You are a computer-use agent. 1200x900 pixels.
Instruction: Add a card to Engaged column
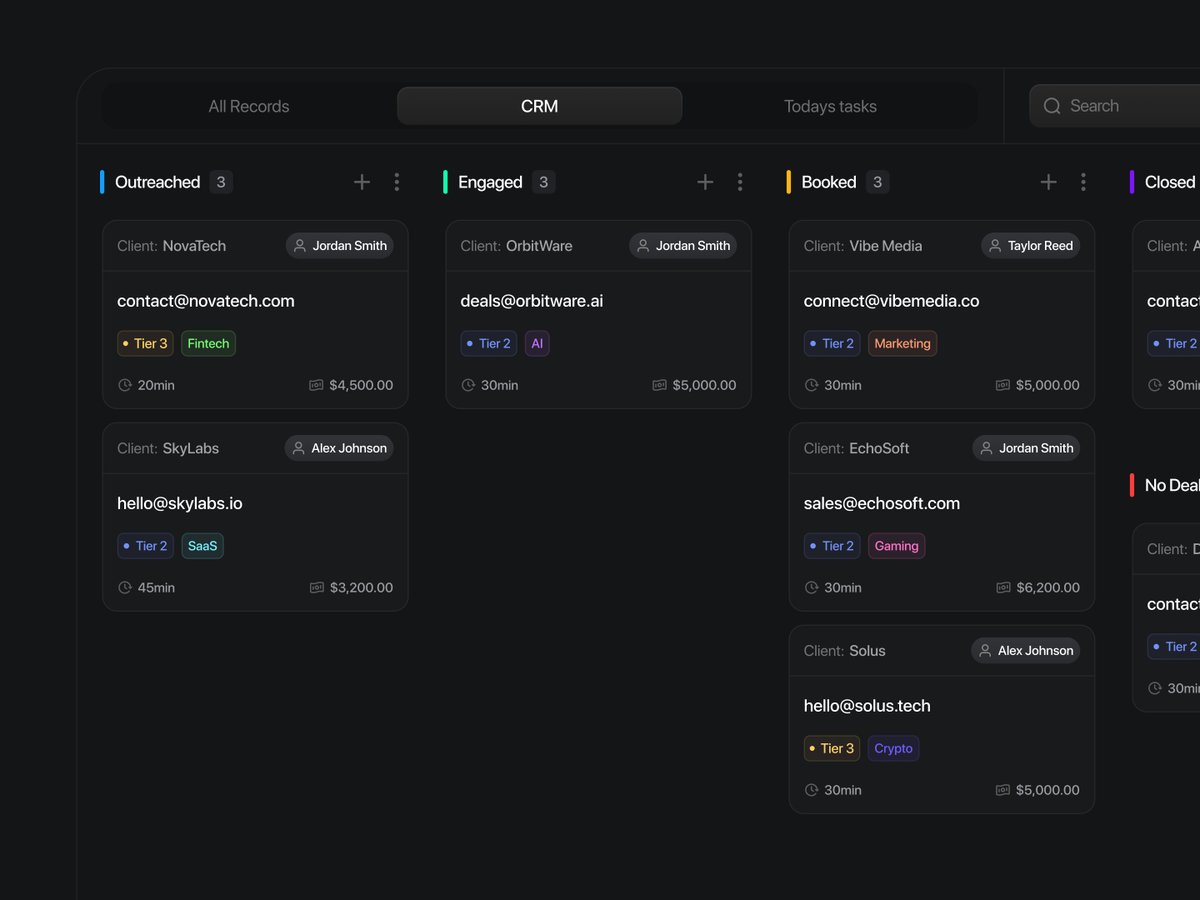tap(705, 182)
